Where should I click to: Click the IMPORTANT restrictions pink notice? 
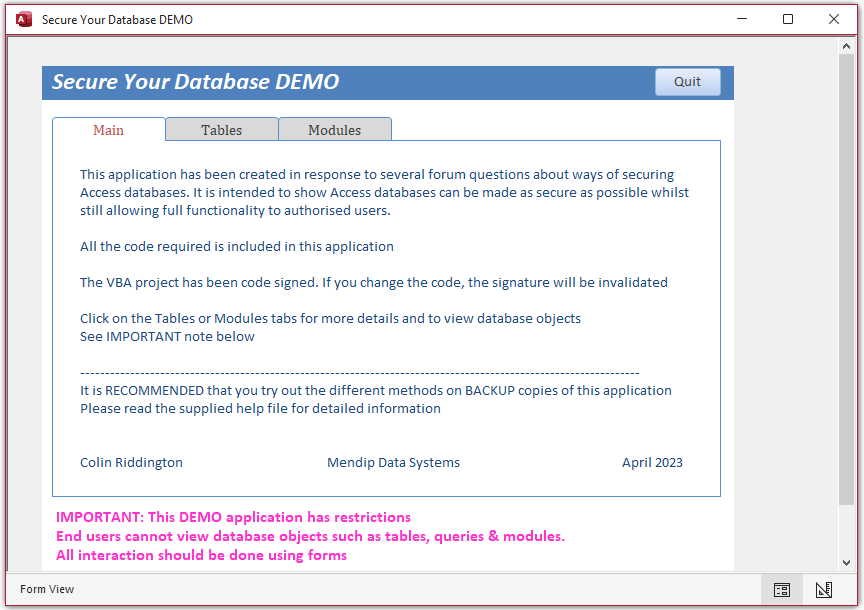(x=310, y=536)
